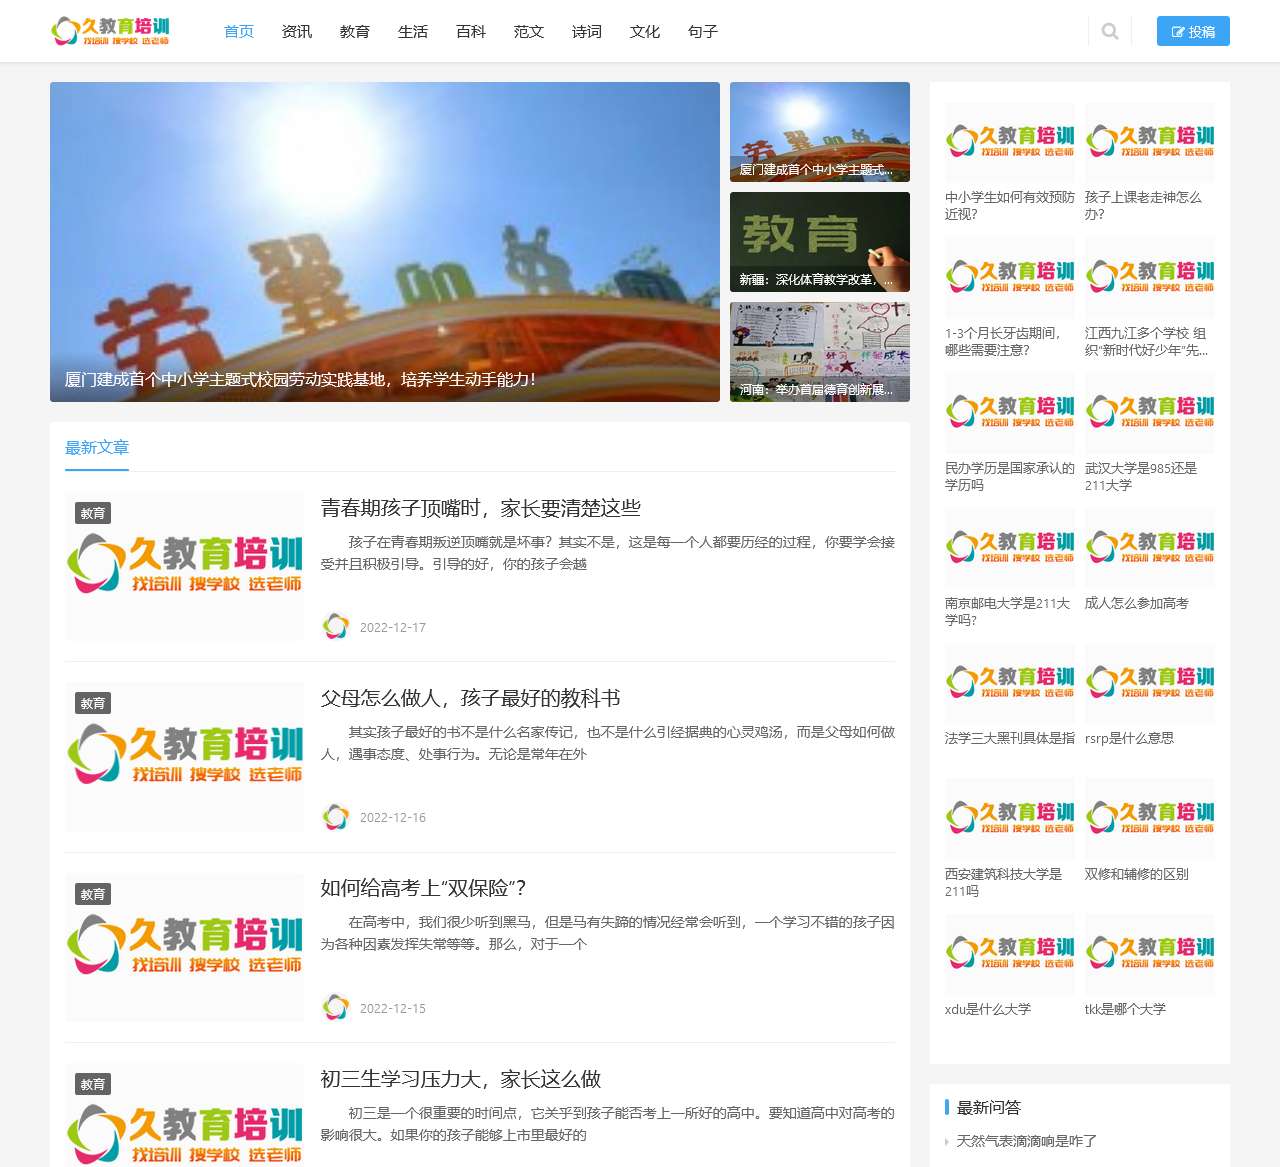Screen dimensions: 1280x1167
Task: Click author avatar beside date 2022-12-15
Action: pyautogui.click(x=336, y=1007)
